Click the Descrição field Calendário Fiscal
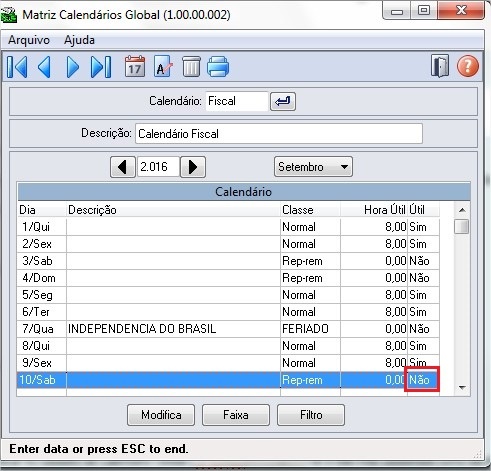 [x=279, y=134]
